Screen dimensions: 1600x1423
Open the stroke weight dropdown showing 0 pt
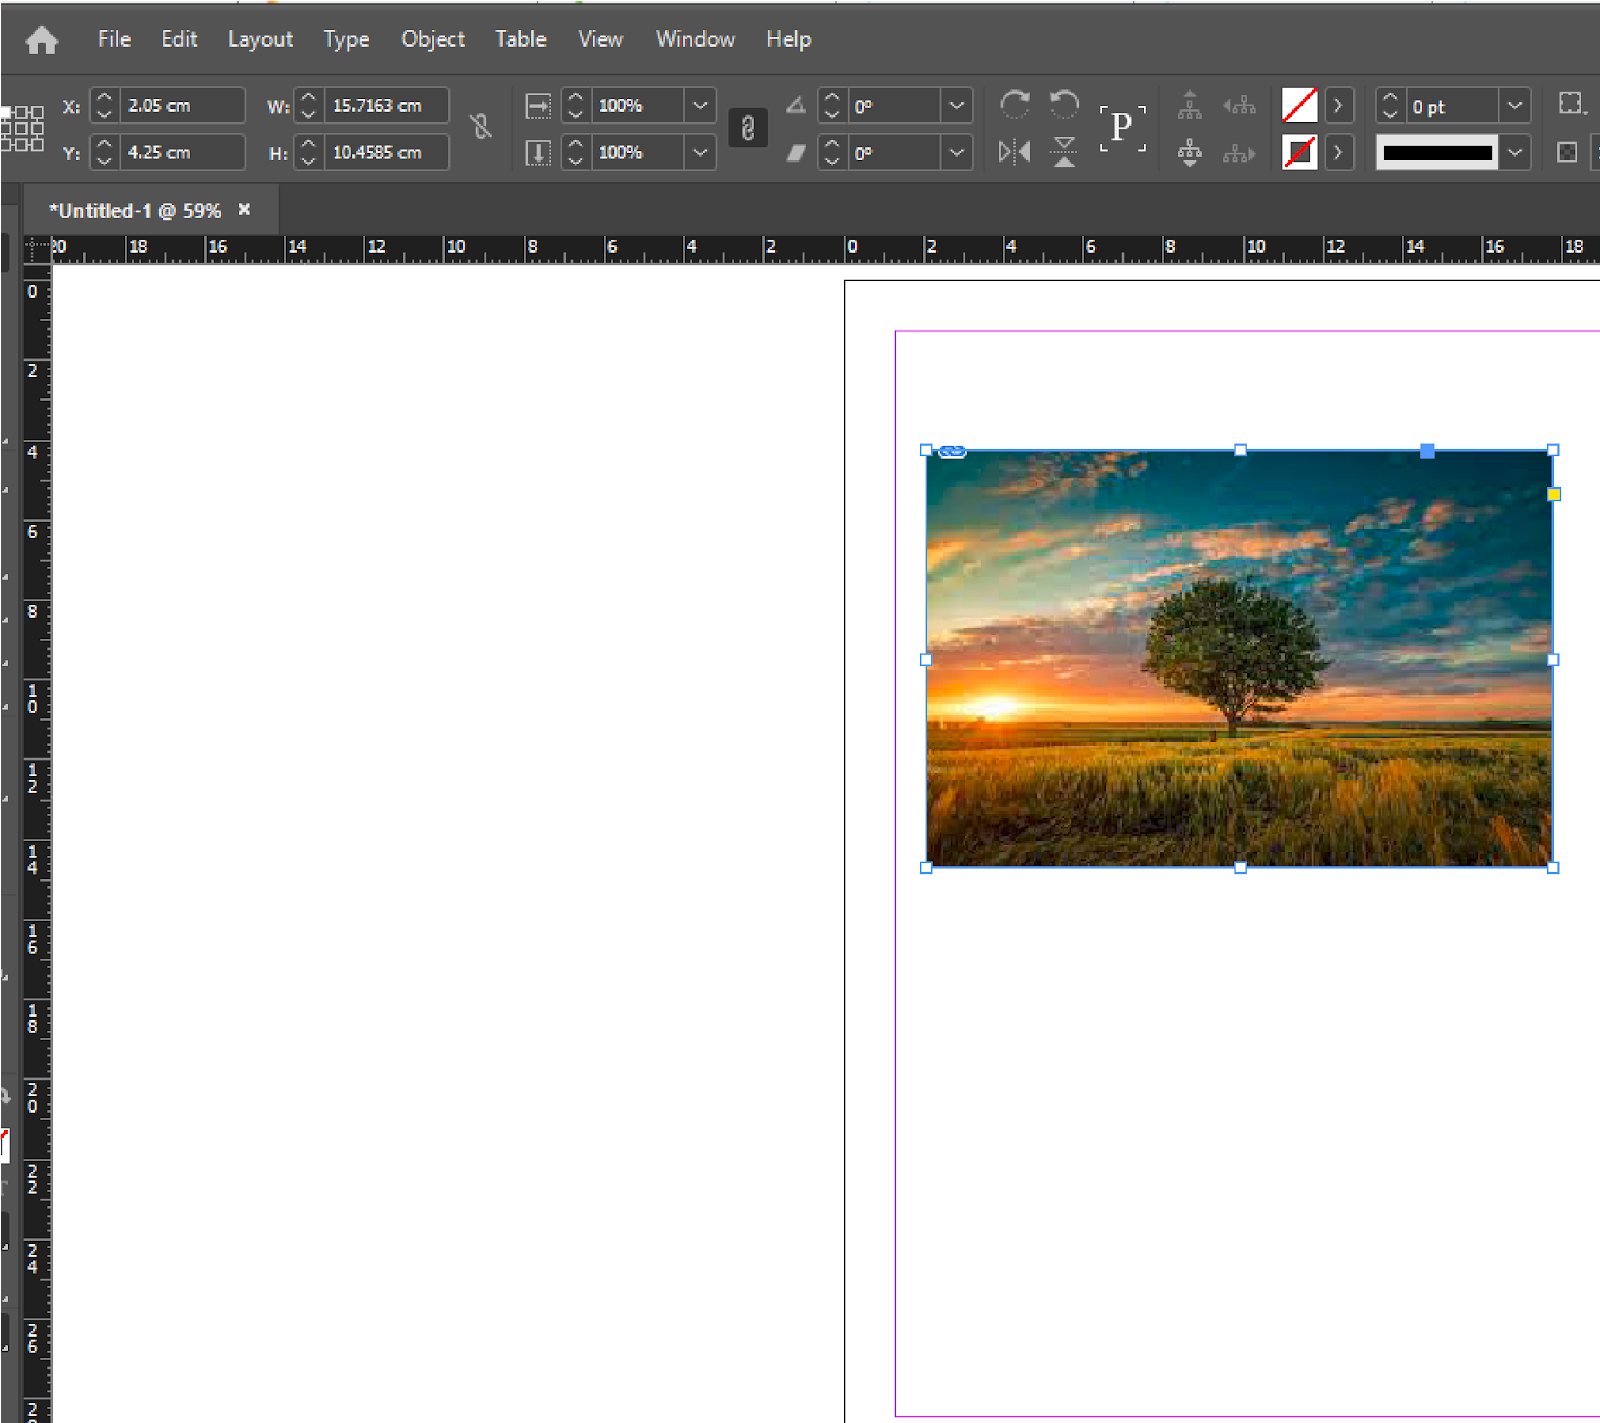[1515, 105]
